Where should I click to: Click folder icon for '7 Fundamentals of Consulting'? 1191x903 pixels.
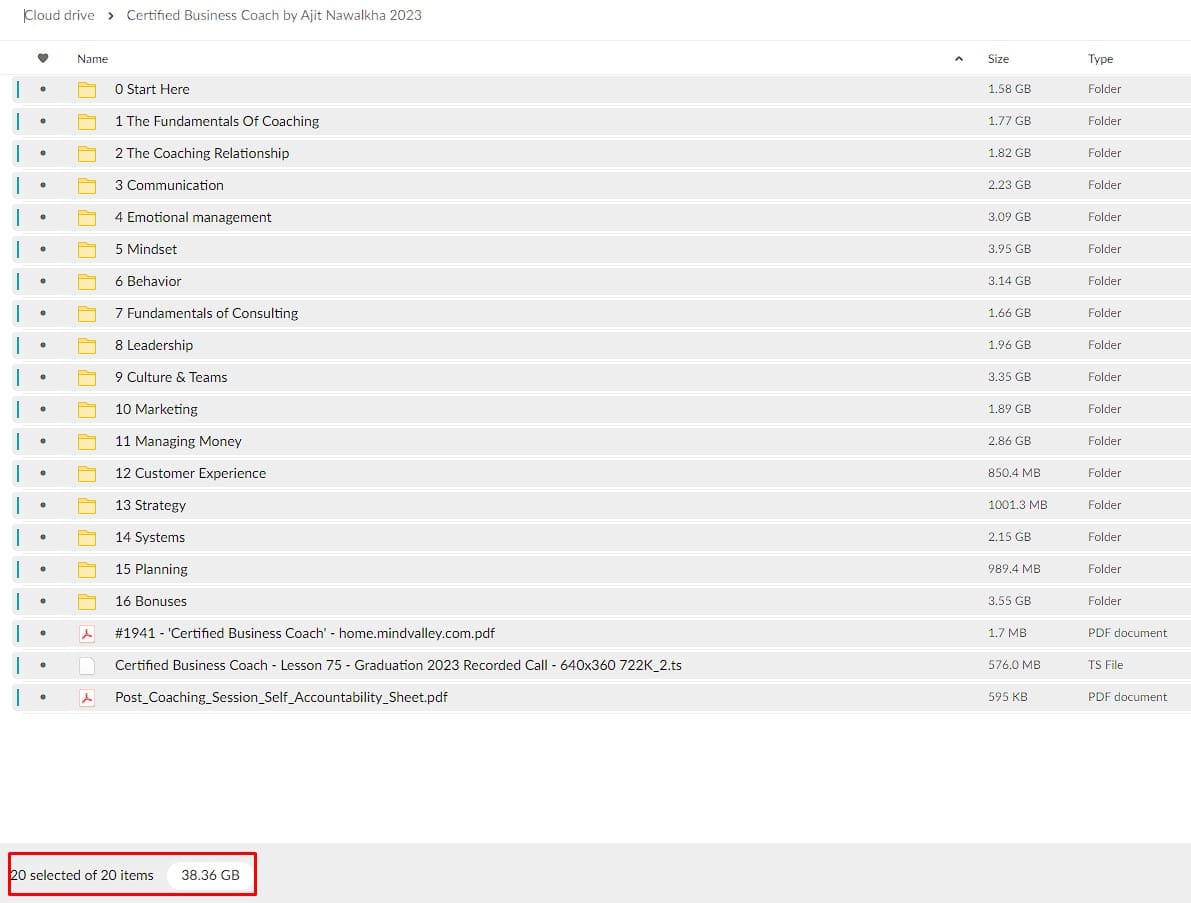point(87,314)
